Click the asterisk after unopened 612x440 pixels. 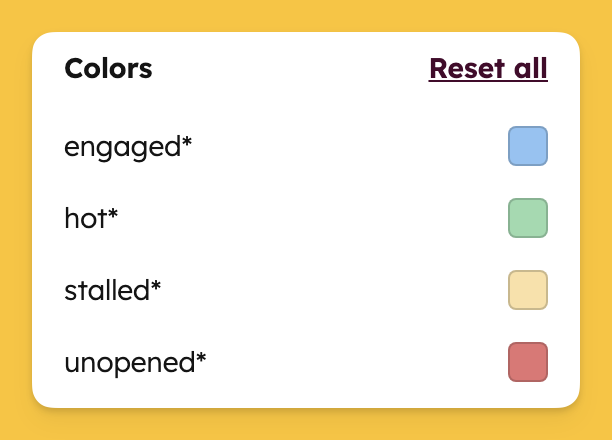[201, 356]
